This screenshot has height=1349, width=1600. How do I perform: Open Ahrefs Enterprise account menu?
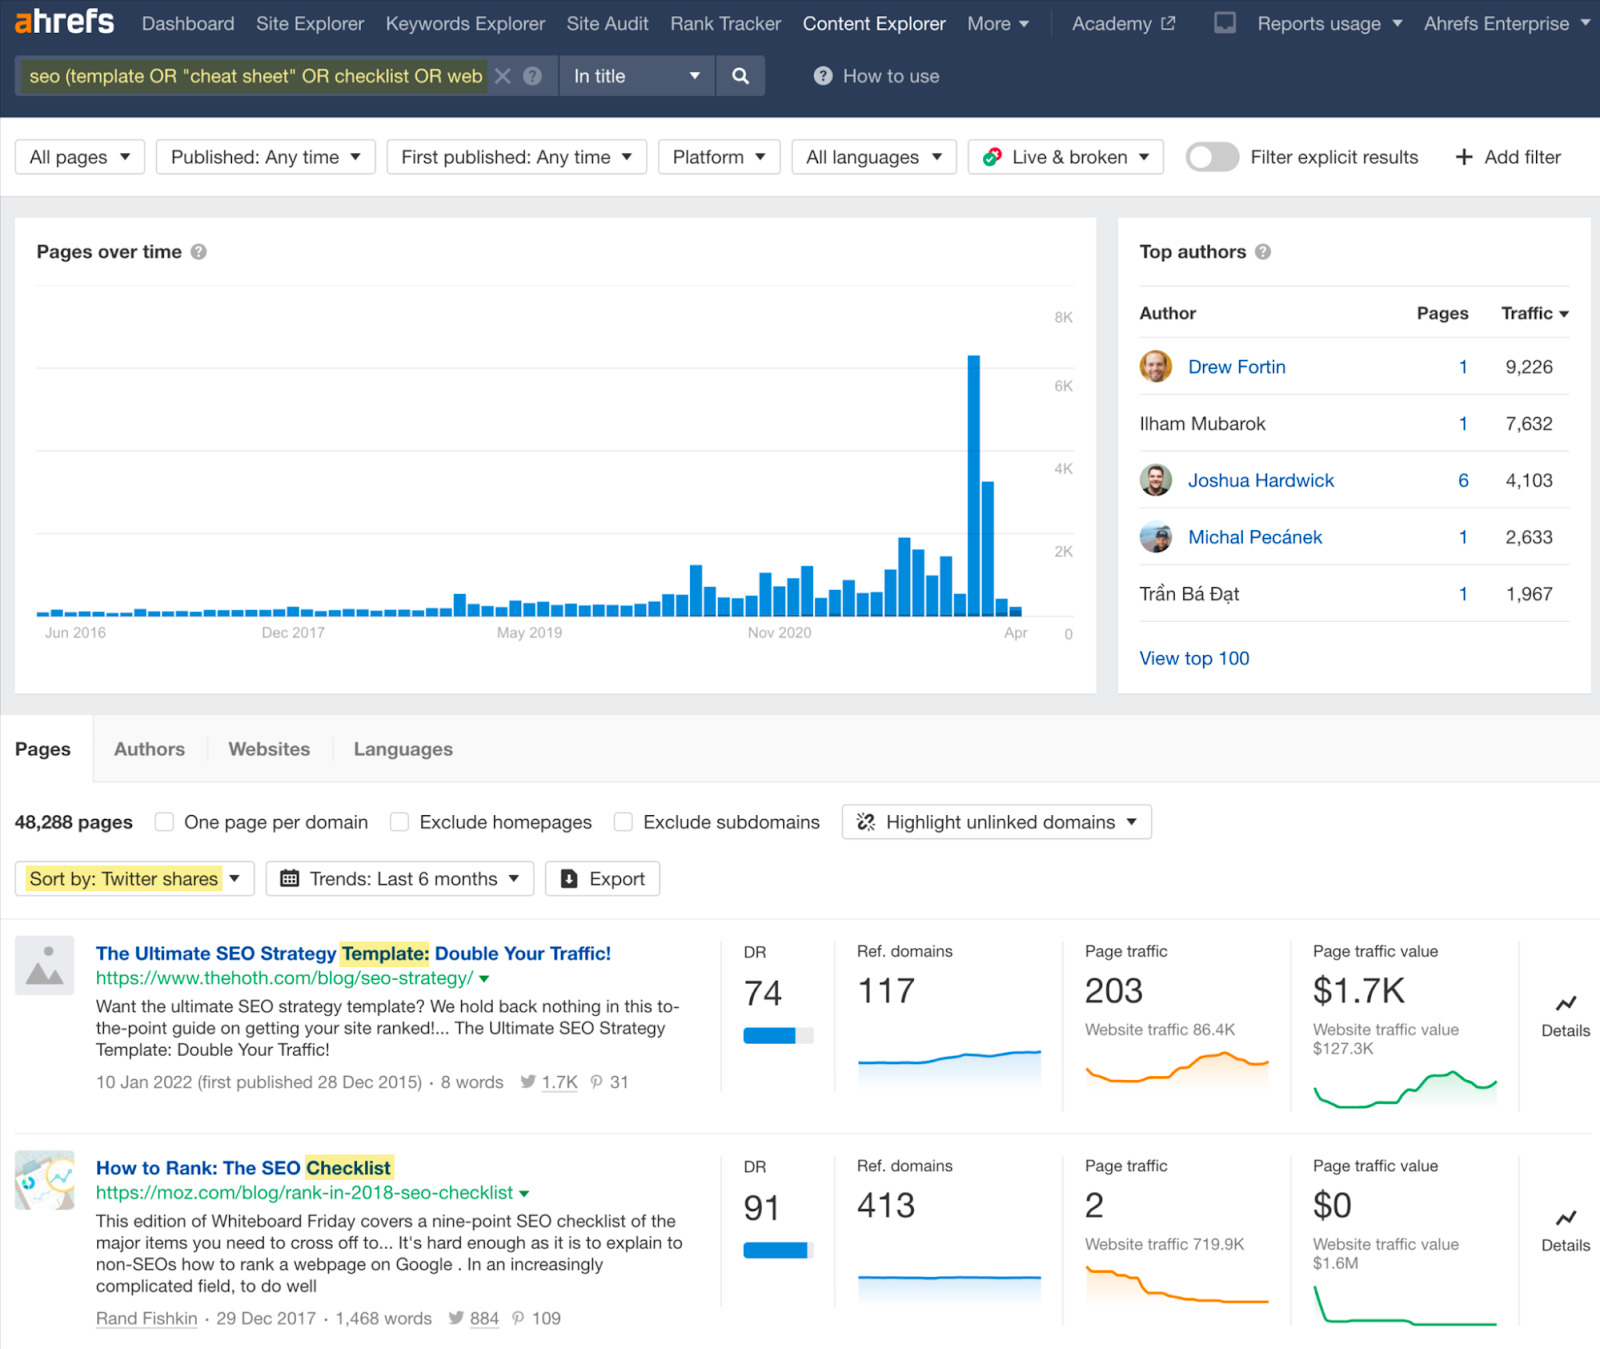pos(1507,23)
